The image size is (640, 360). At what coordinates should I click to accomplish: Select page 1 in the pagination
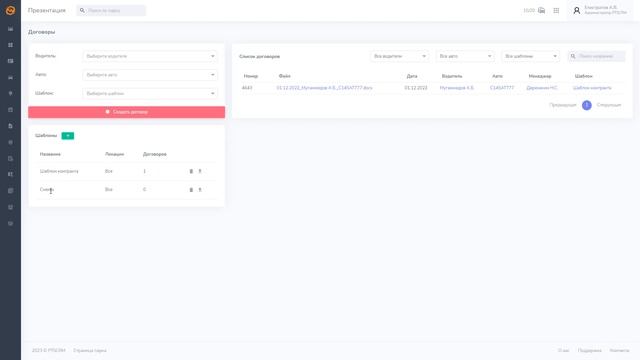click(587, 105)
